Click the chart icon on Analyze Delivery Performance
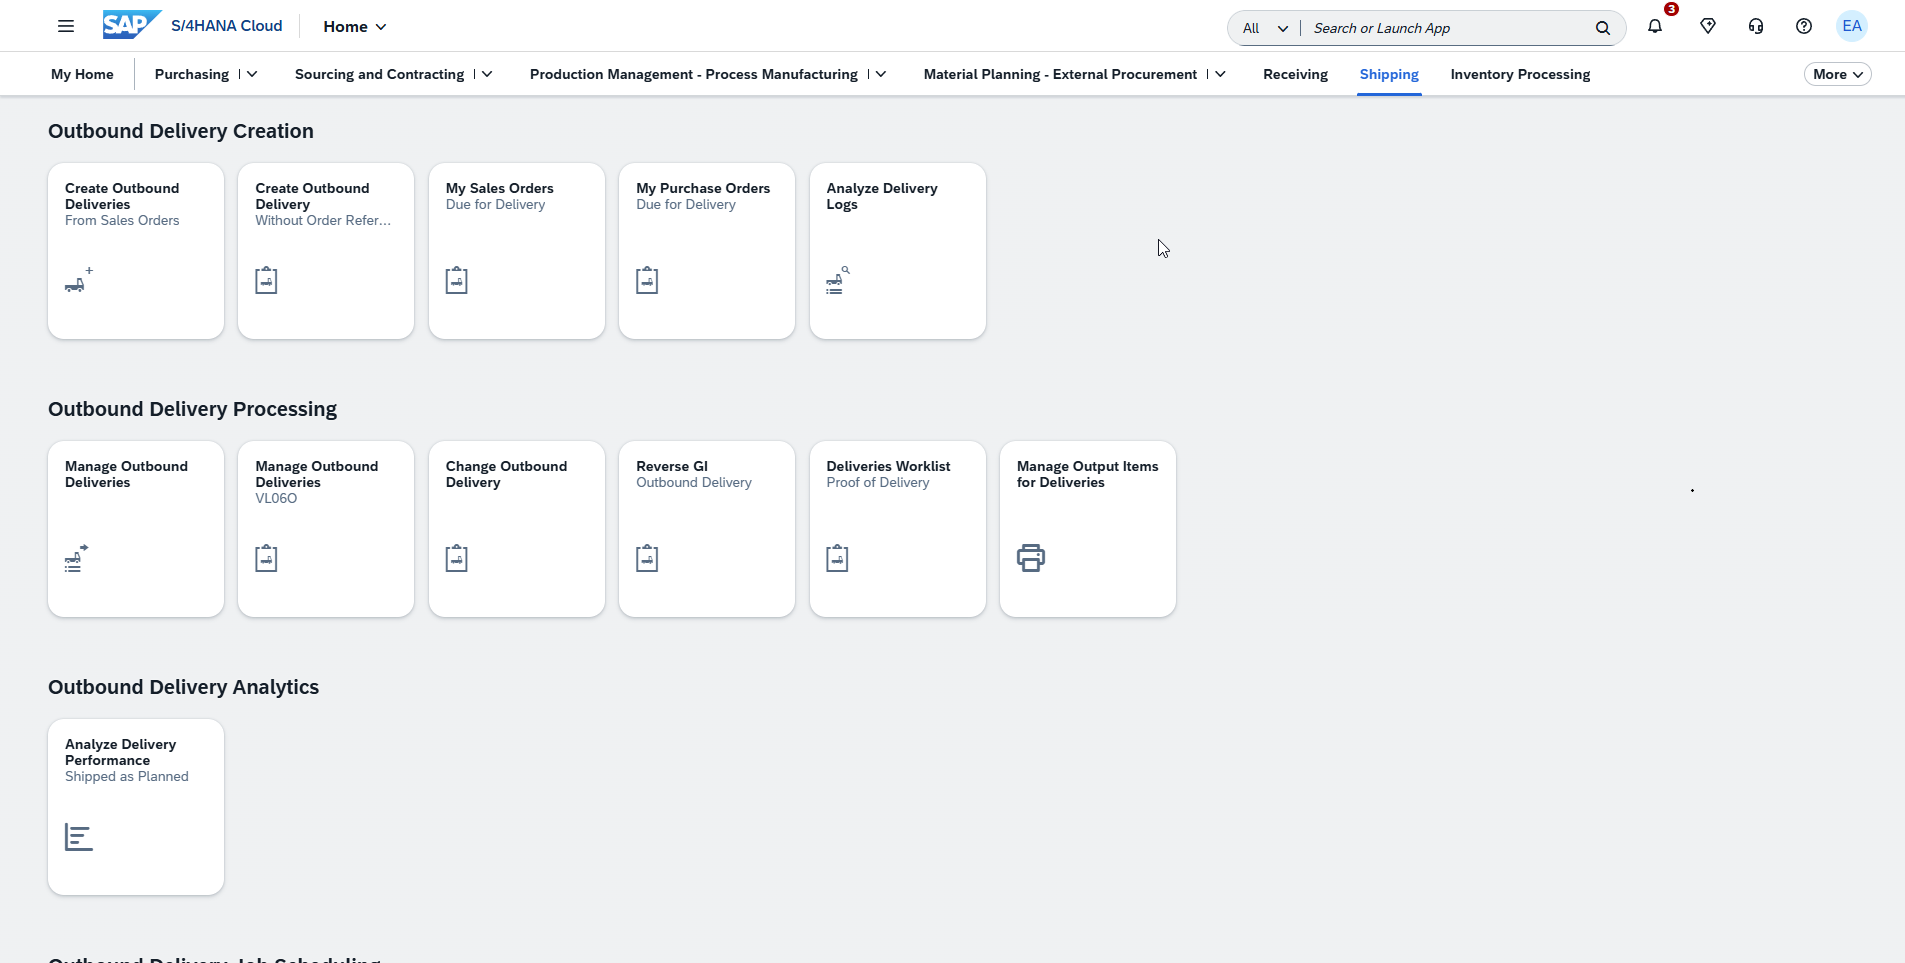This screenshot has width=1905, height=963. (x=79, y=837)
